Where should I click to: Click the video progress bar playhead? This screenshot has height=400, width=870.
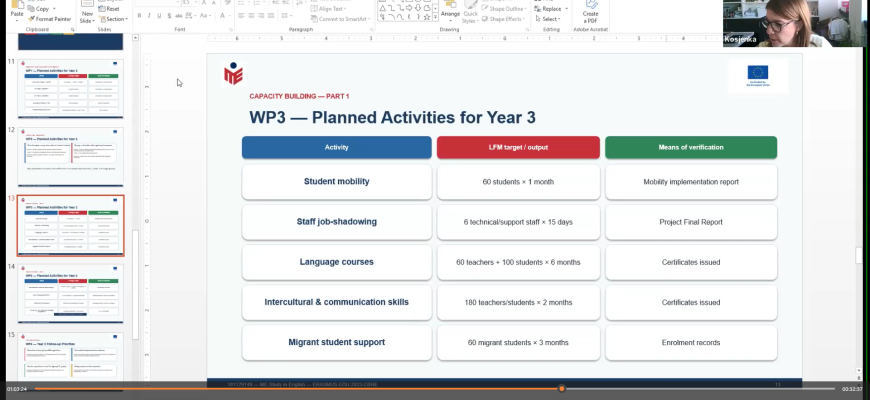coord(562,389)
